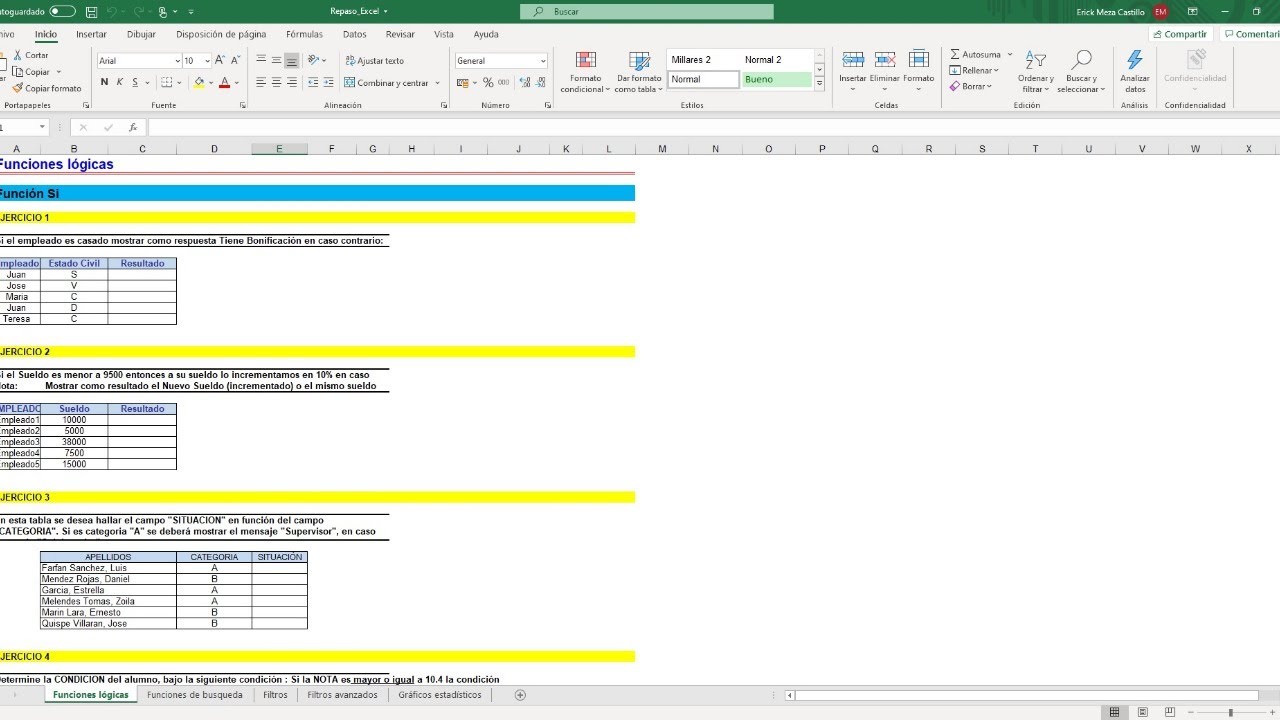Apply percent style format
Viewport: 1280px width, 720px height.
pos(488,83)
